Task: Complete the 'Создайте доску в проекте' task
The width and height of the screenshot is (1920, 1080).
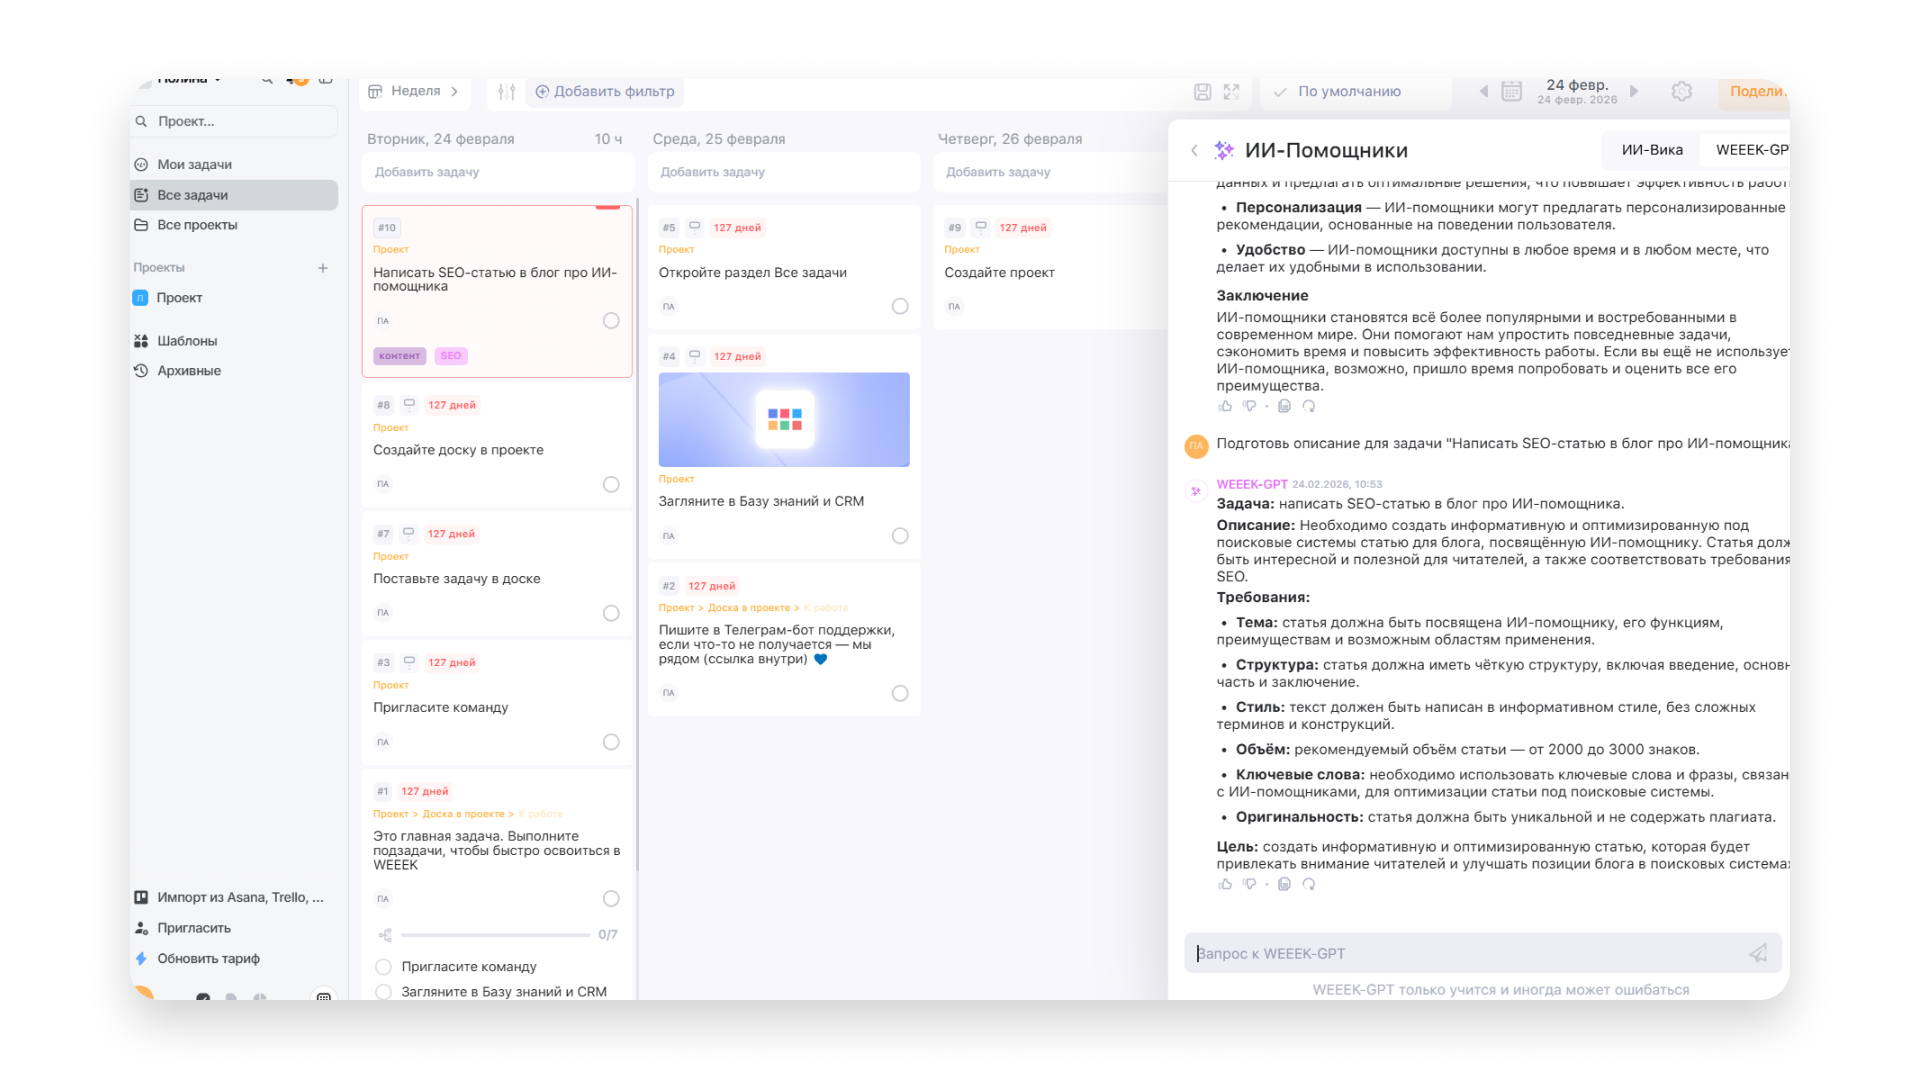Action: click(x=611, y=485)
